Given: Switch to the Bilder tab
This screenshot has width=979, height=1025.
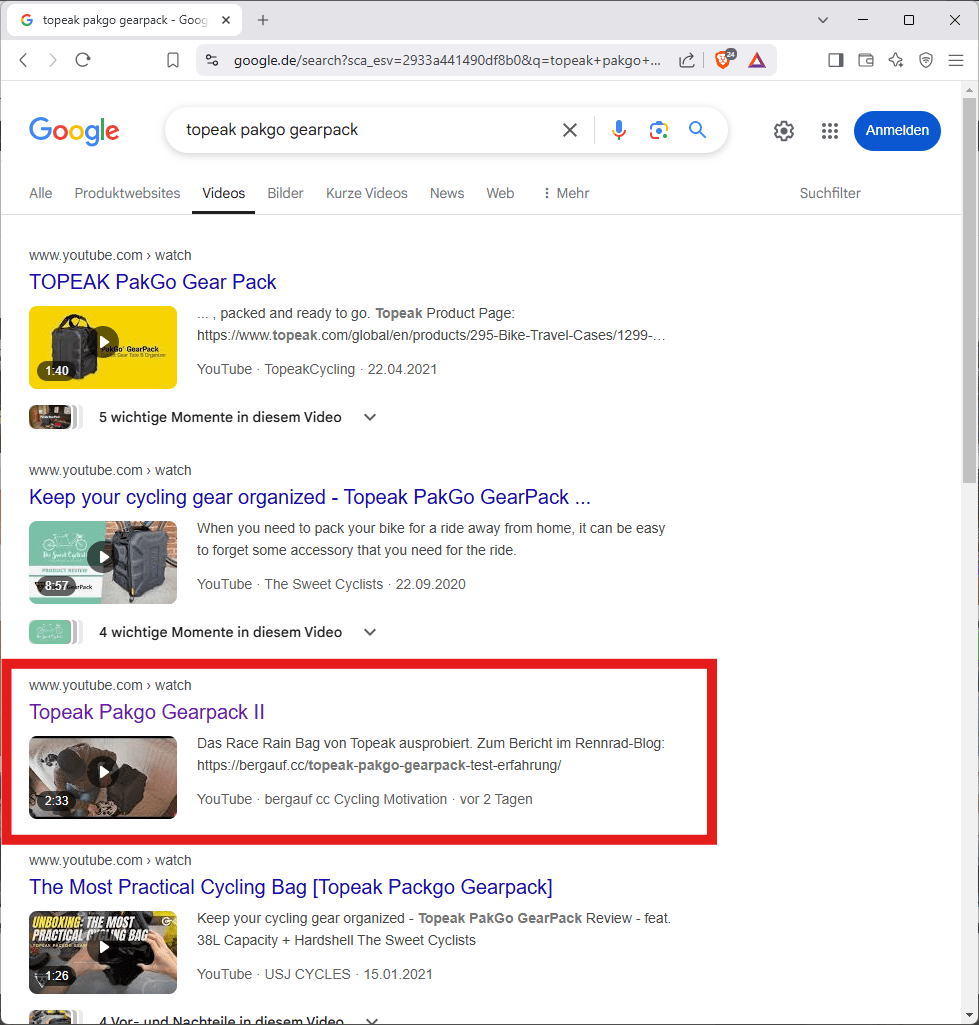Looking at the screenshot, I should pos(285,193).
